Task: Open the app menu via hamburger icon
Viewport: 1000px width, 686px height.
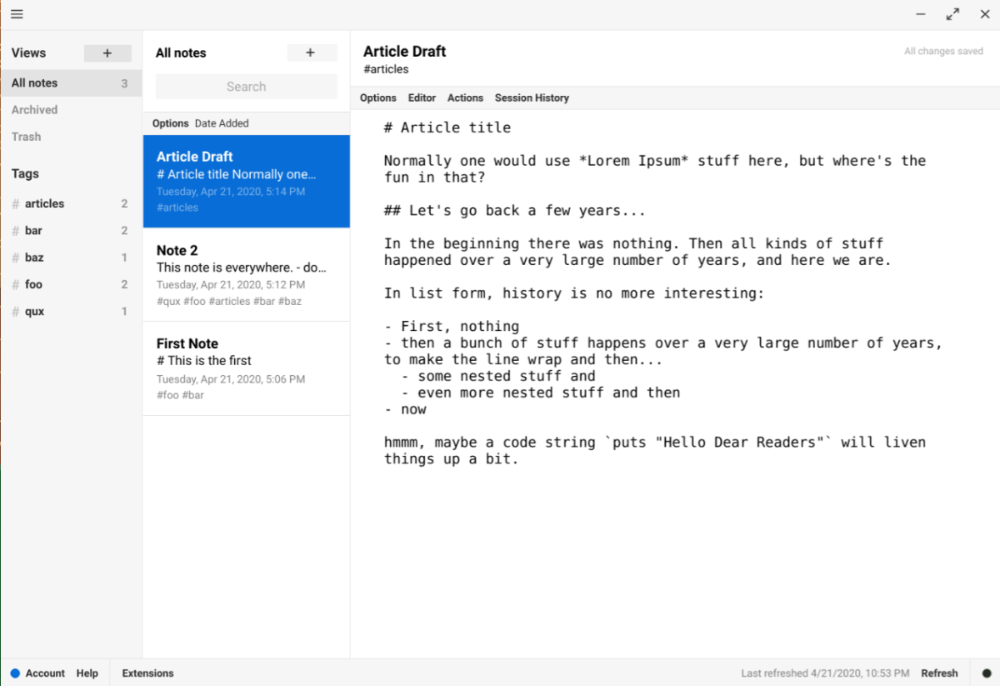Action: pos(16,15)
